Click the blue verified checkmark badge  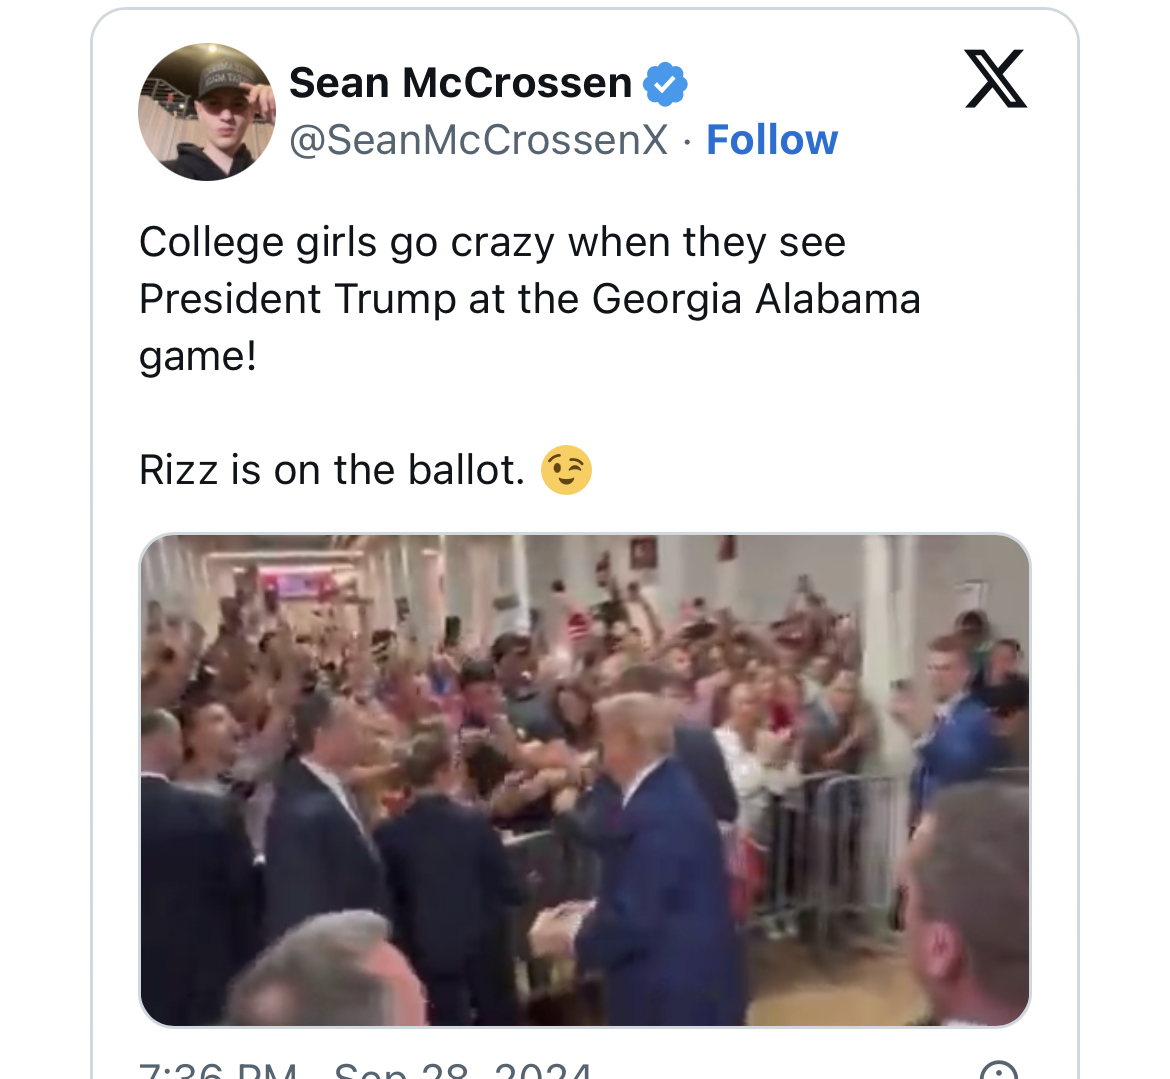click(665, 84)
